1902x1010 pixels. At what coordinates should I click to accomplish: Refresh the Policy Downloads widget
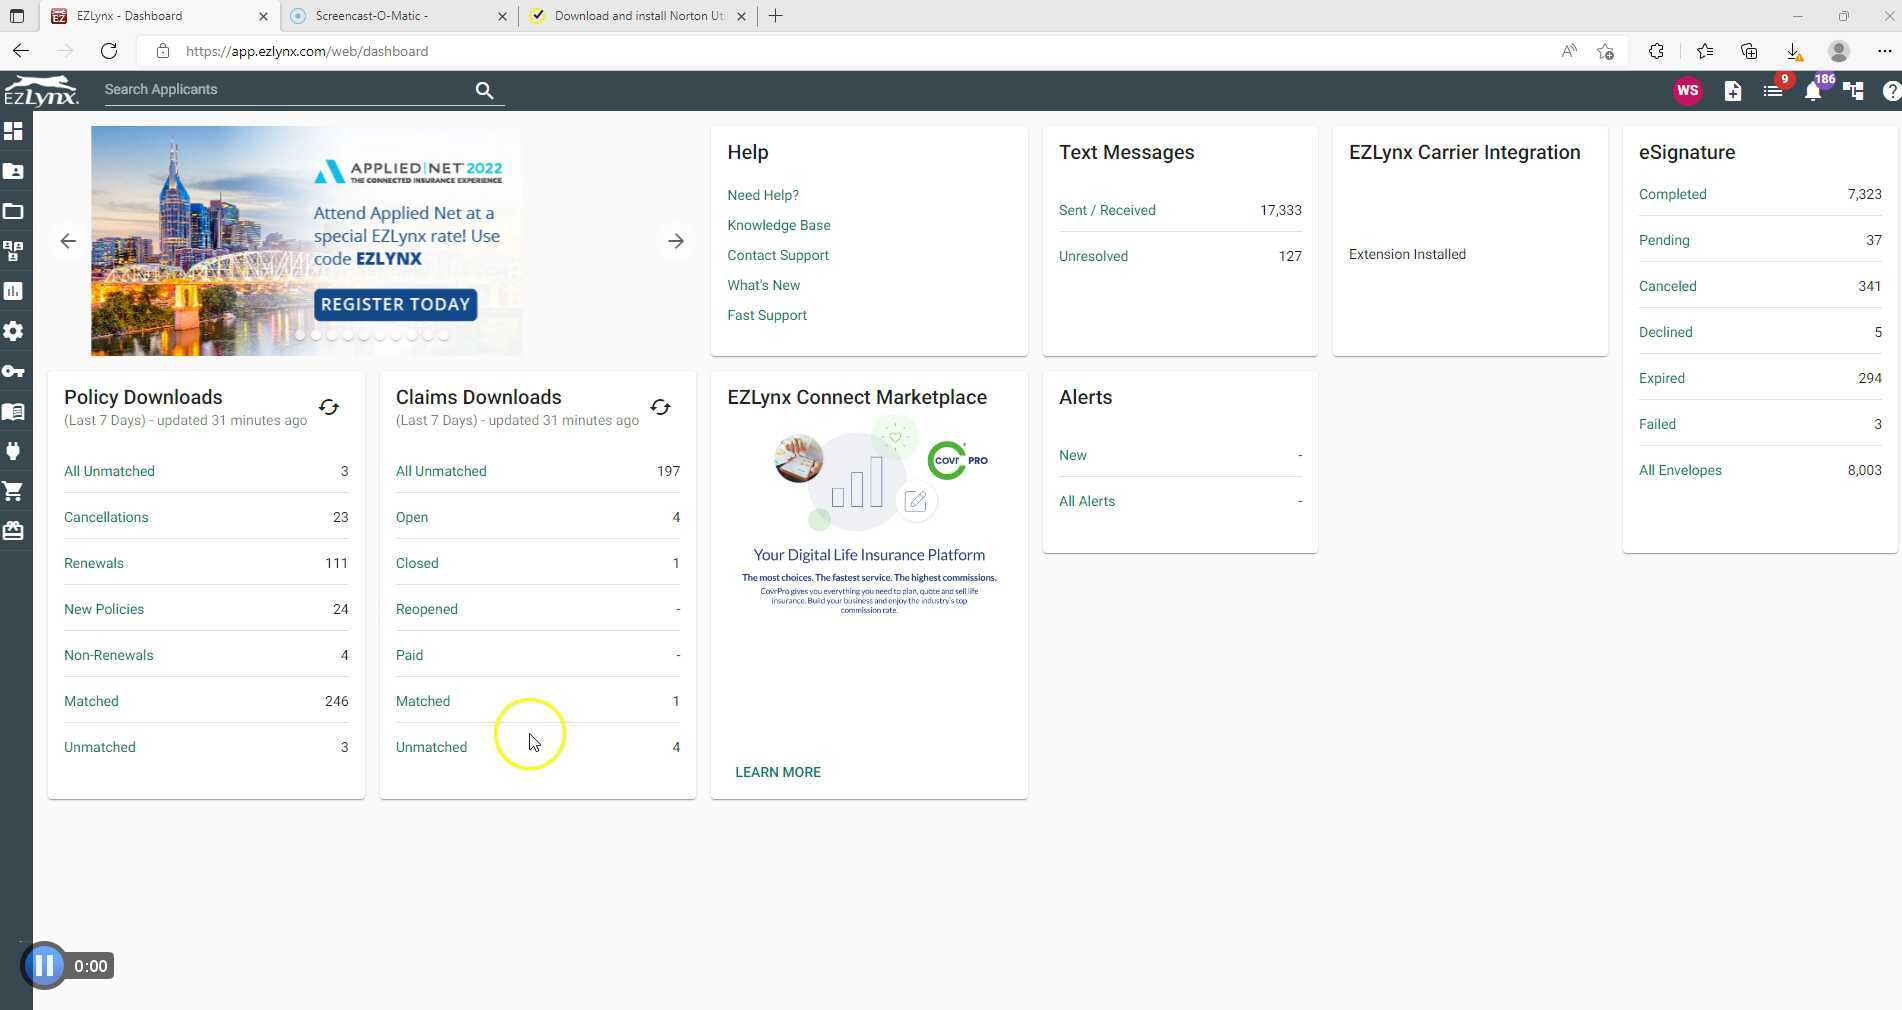pos(329,407)
